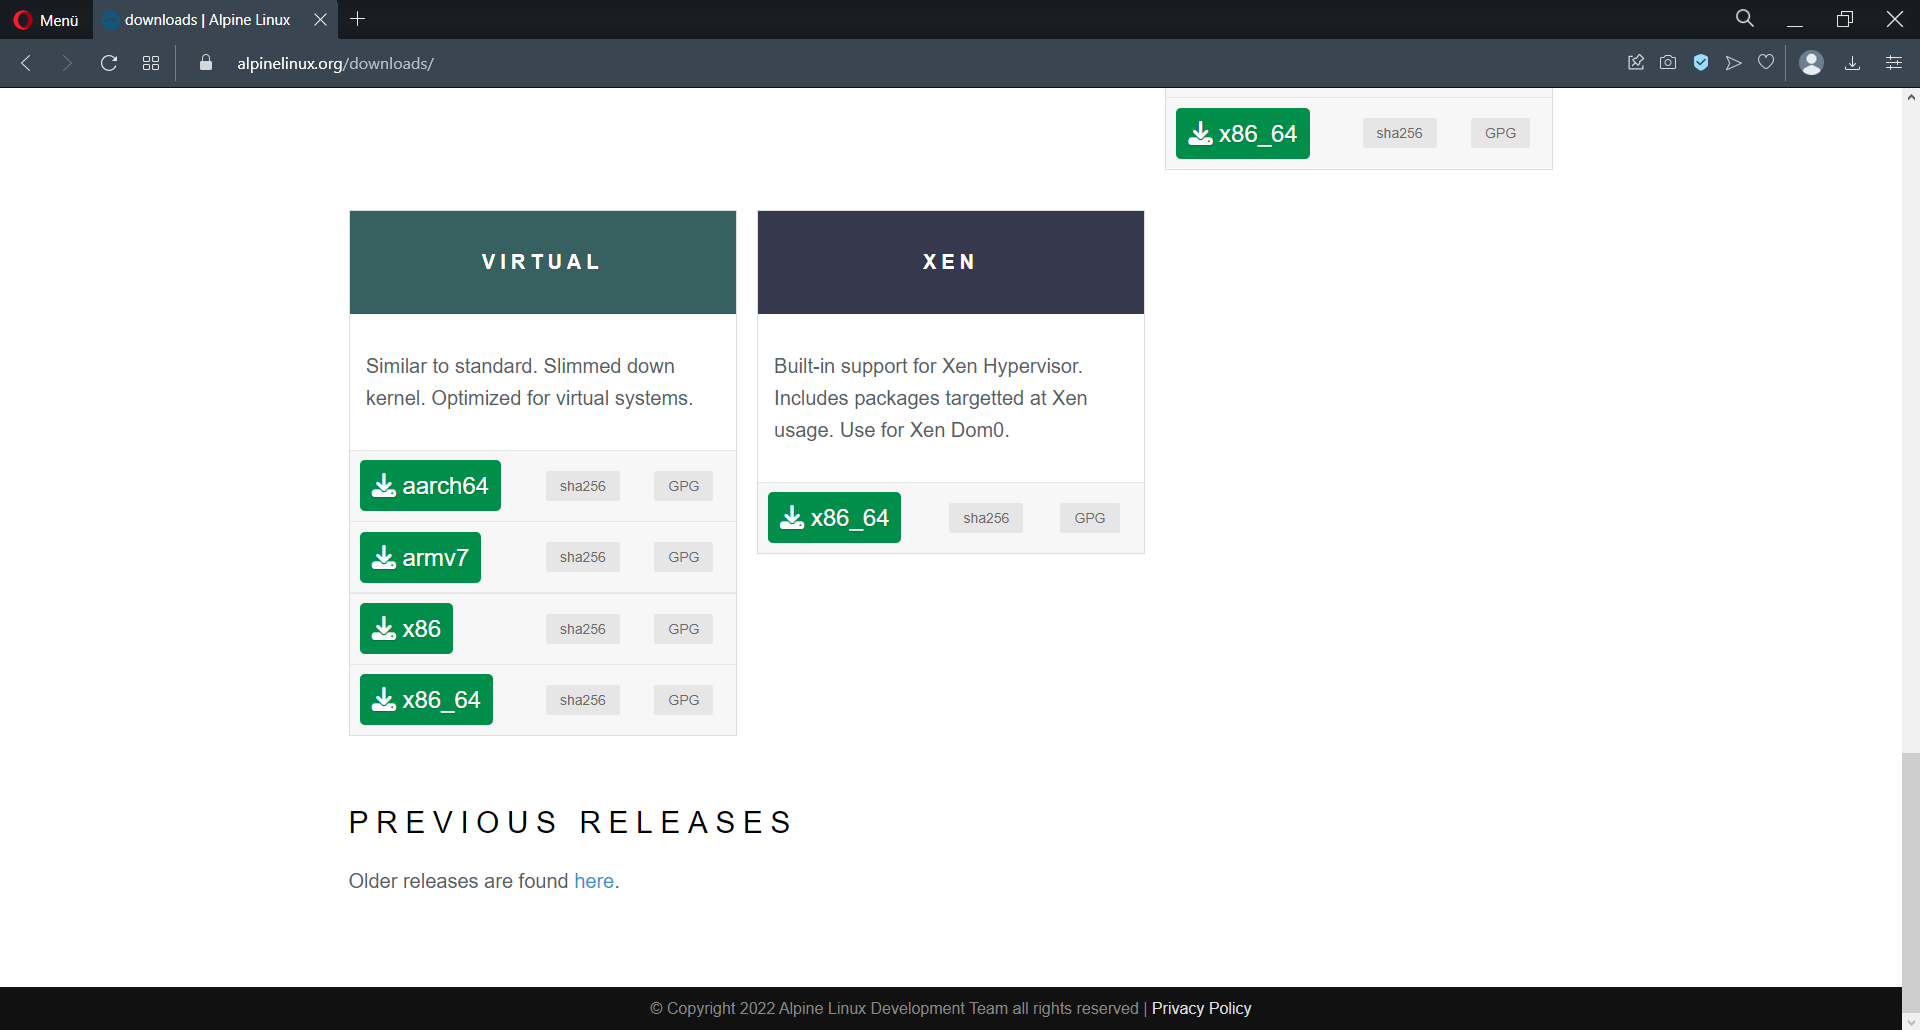Open the Privacy Policy footer link
The image size is (1920, 1030).
1201,1008
